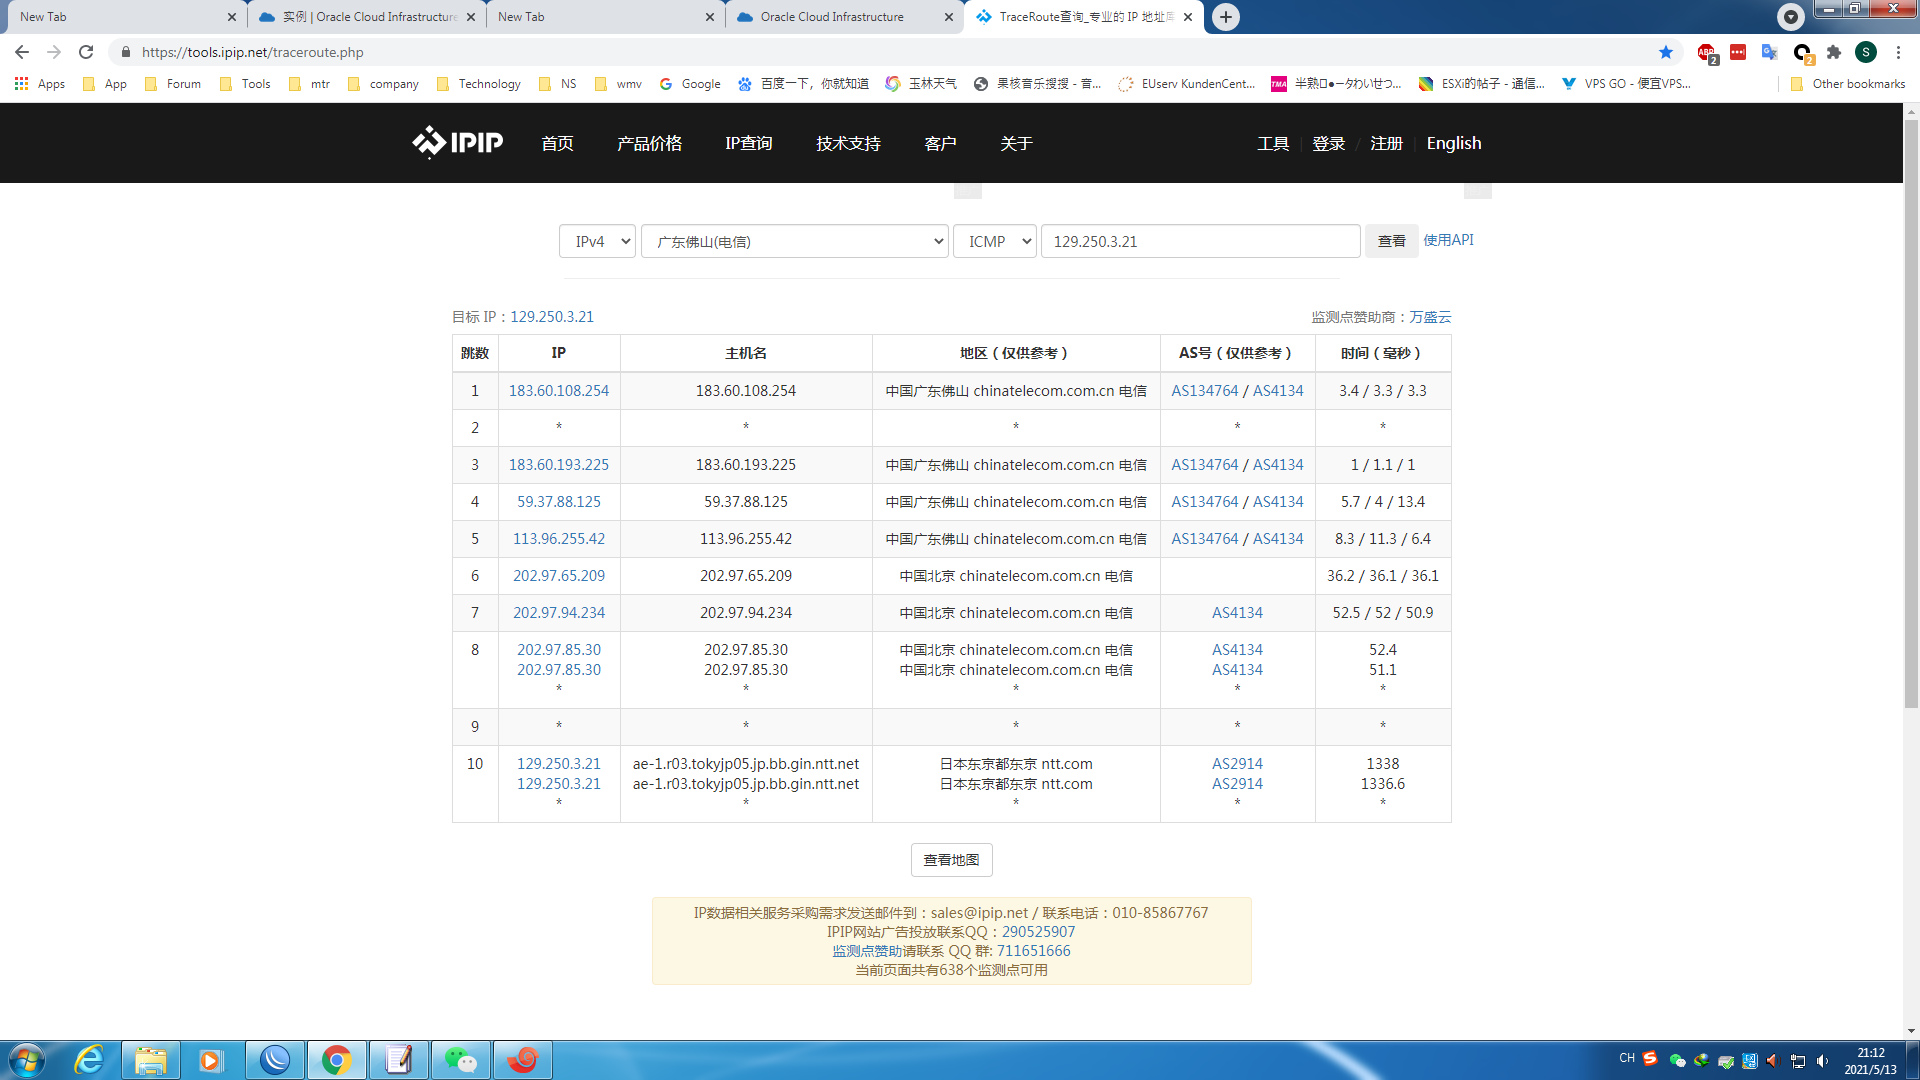The image size is (1920, 1080).
Task: Open a new tab with plus button
Action: 1225,17
